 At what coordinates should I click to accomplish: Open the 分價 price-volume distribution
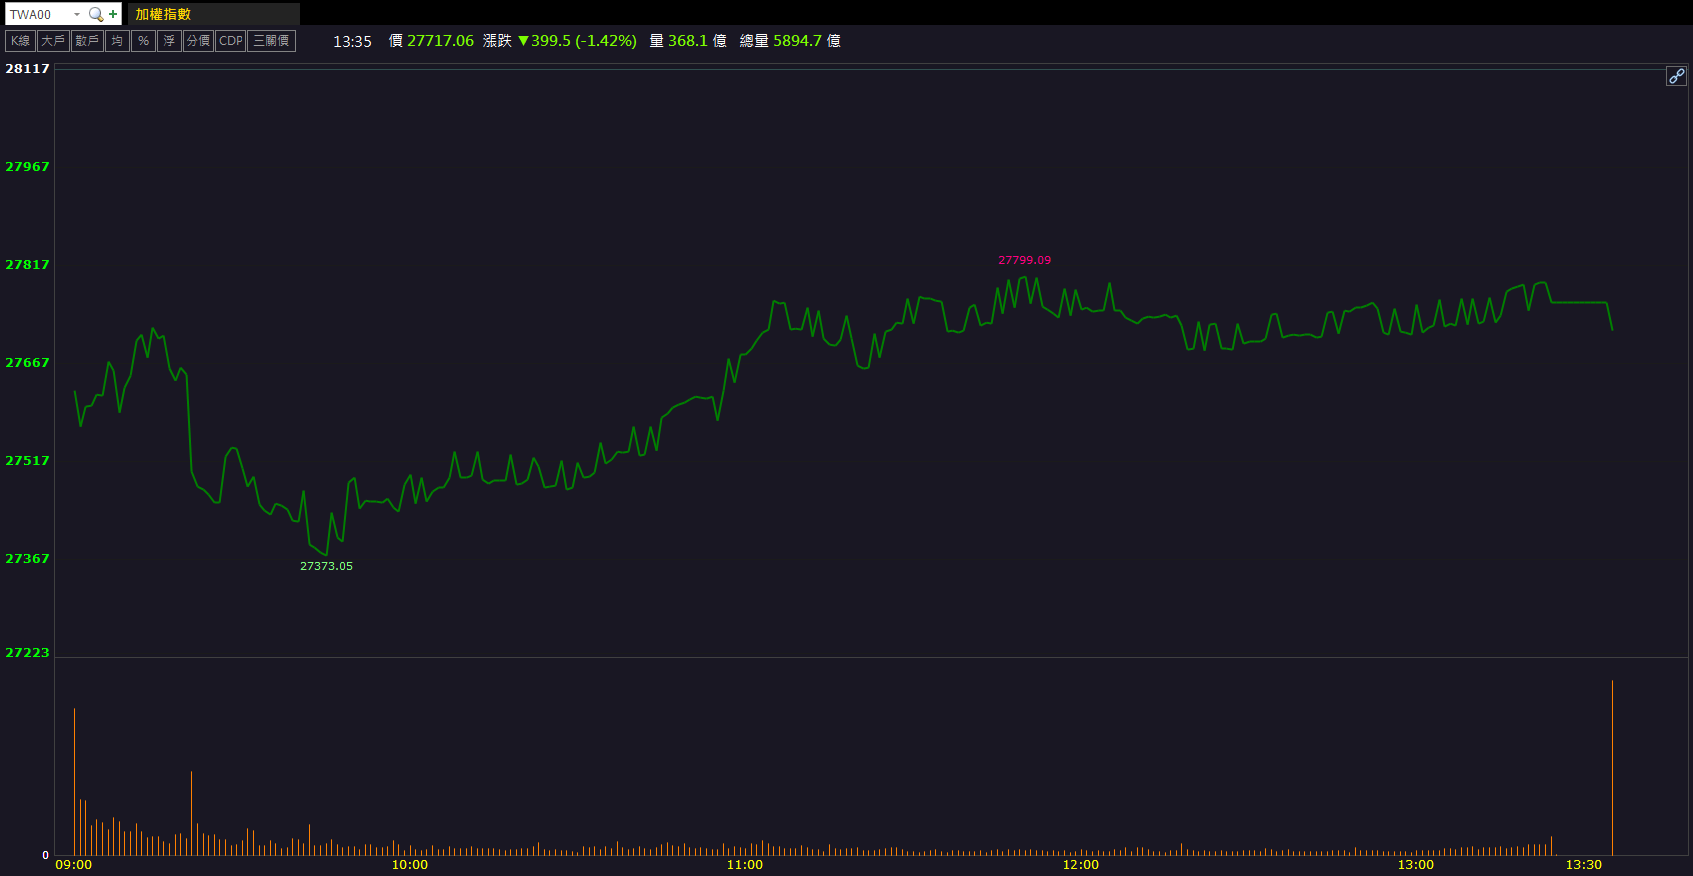(x=198, y=41)
